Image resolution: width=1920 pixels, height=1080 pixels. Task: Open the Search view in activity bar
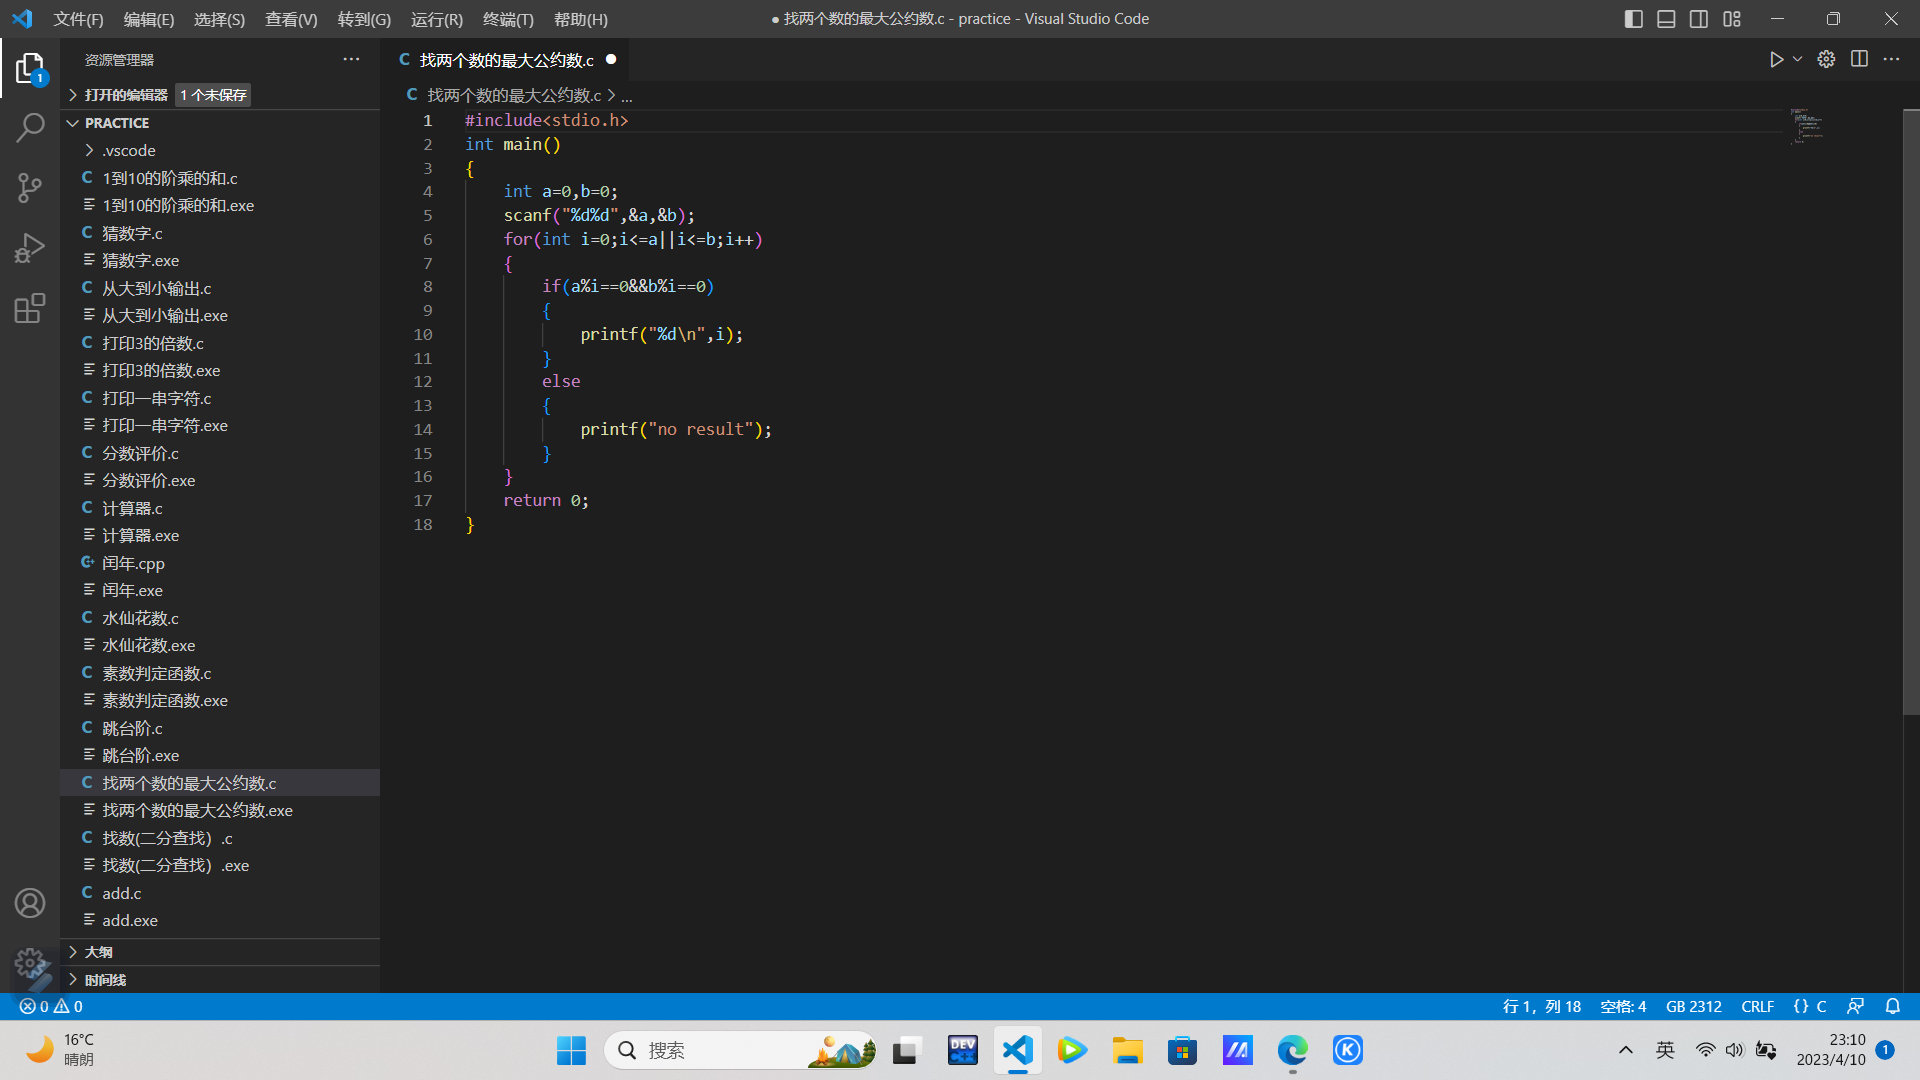[30, 127]
